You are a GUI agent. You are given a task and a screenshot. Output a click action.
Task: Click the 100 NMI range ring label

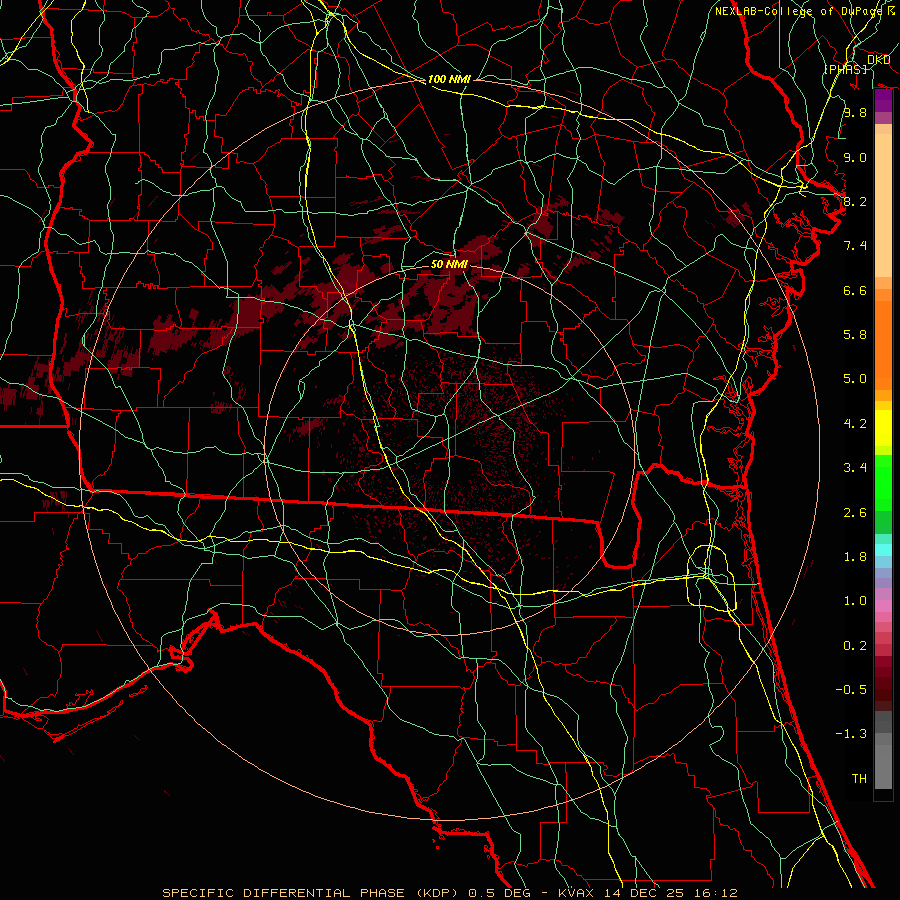(449, 79)
